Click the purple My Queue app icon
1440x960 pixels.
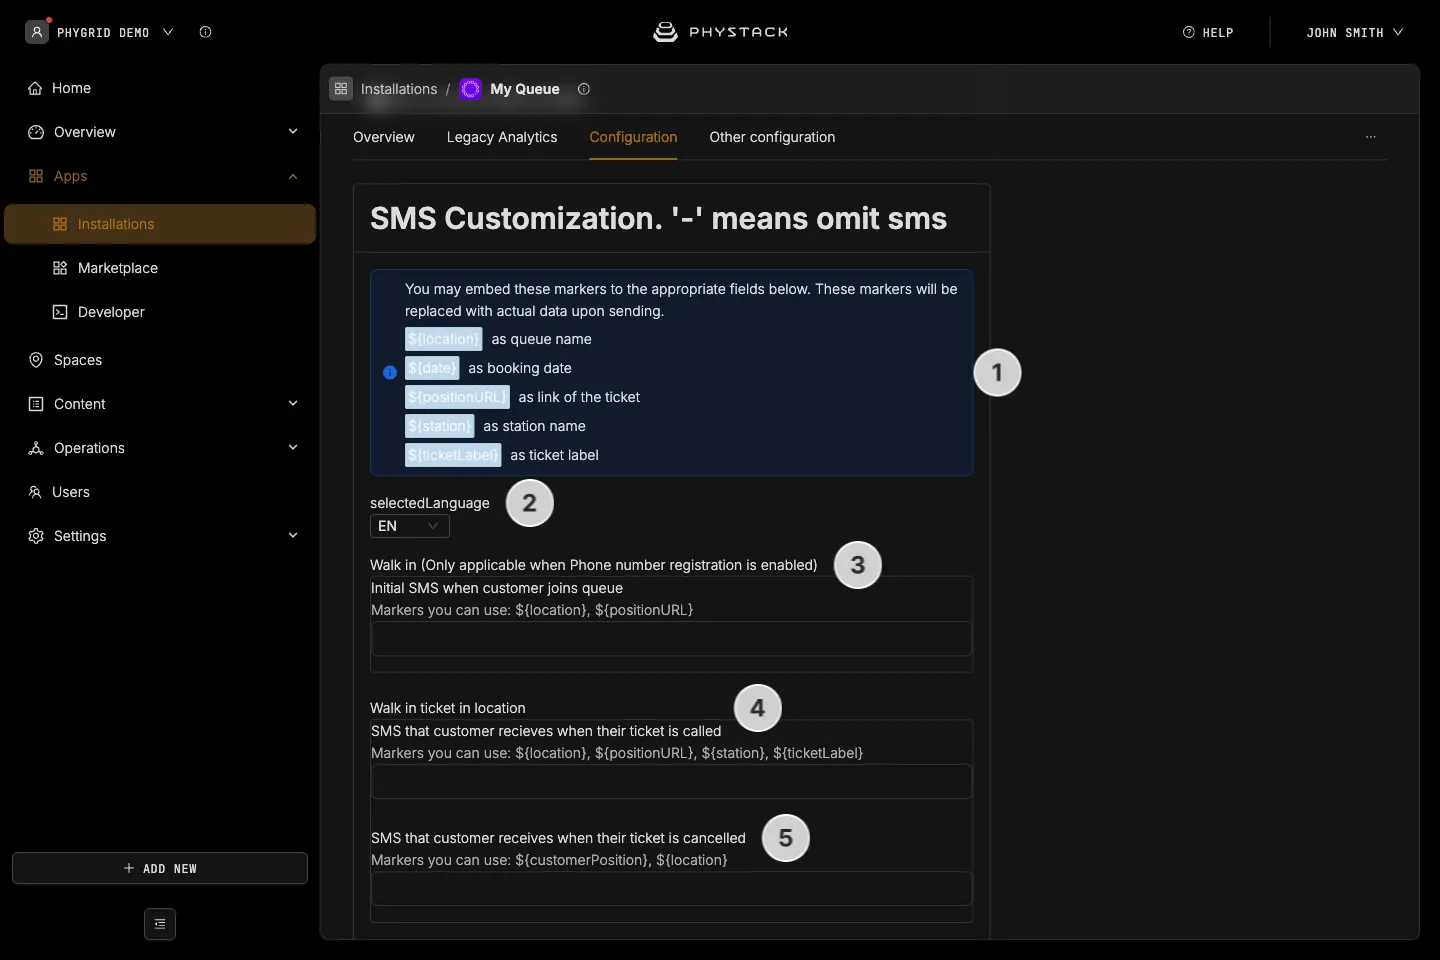pos(470,89)
